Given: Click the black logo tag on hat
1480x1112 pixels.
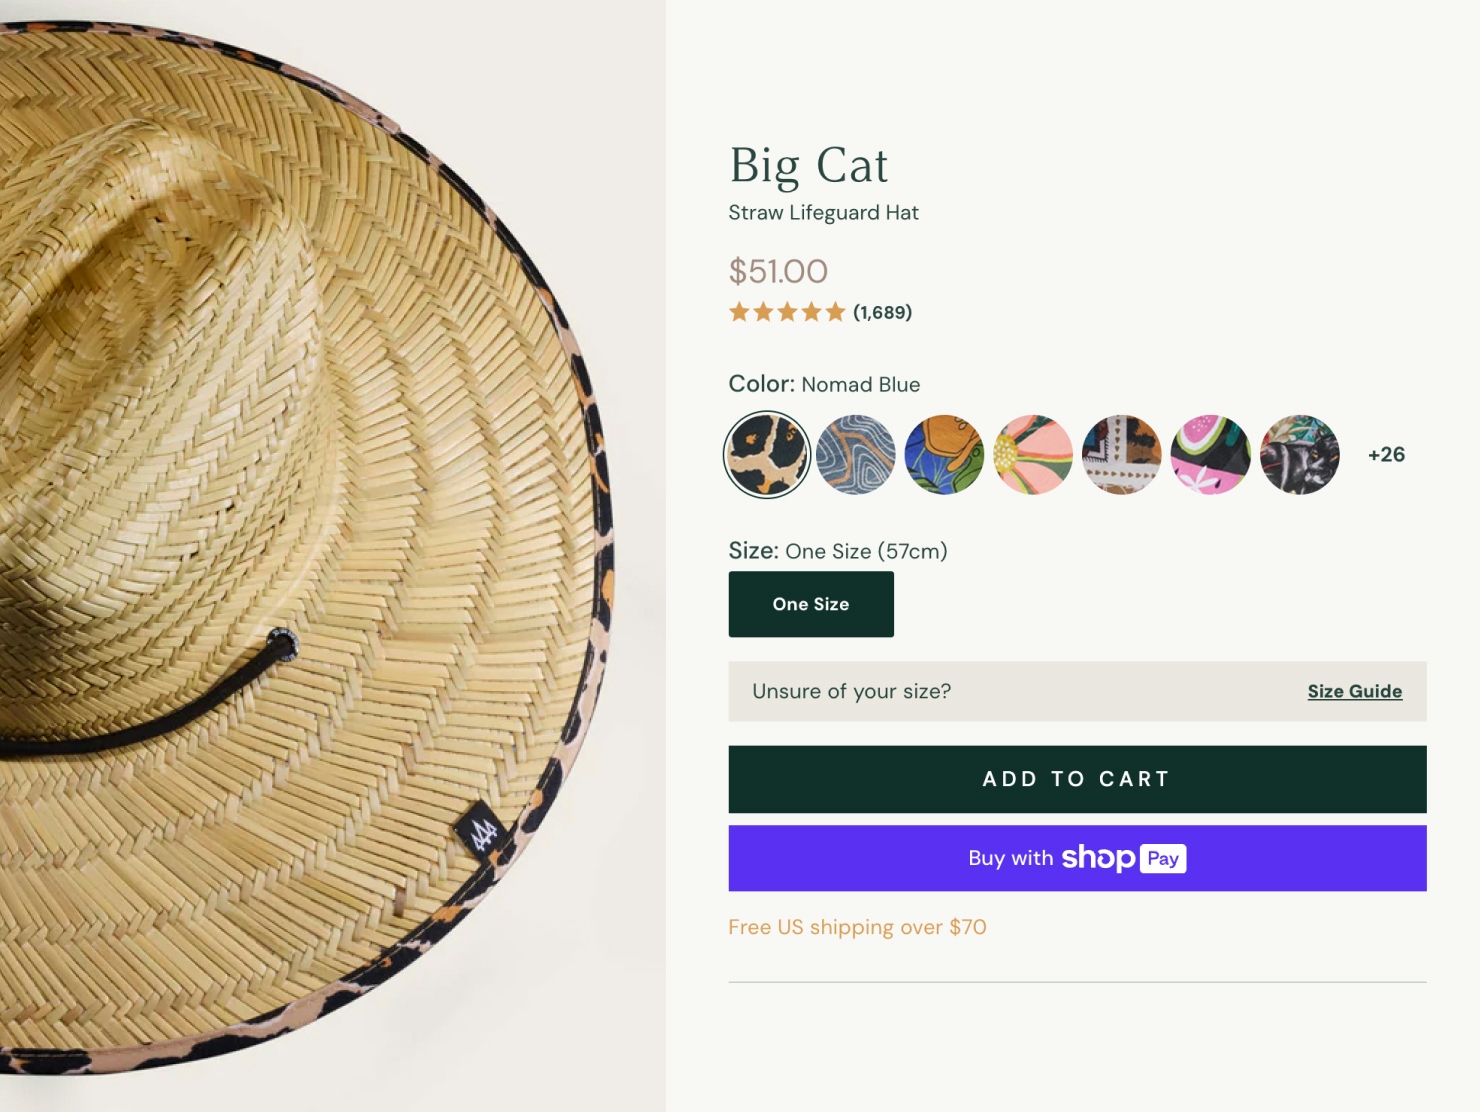Looking at the screenshot, I should (483, 831).
